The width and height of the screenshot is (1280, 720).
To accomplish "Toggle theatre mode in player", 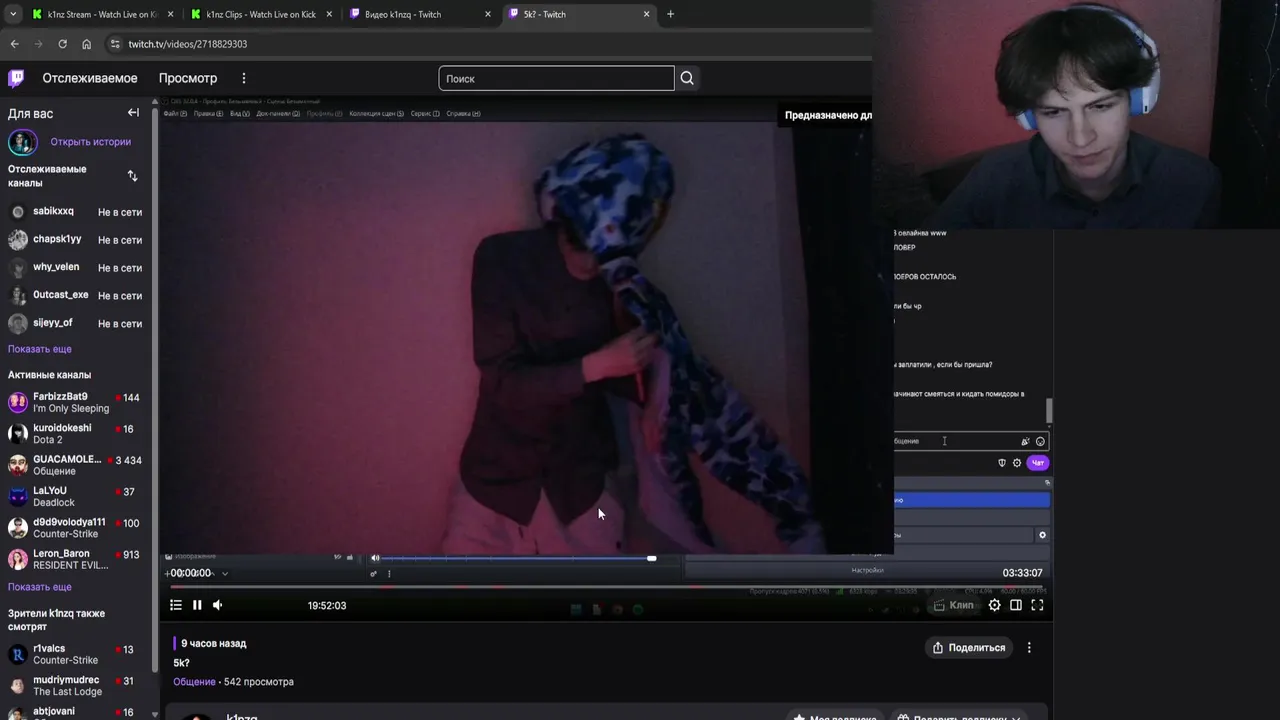I will coord(1016,605).
